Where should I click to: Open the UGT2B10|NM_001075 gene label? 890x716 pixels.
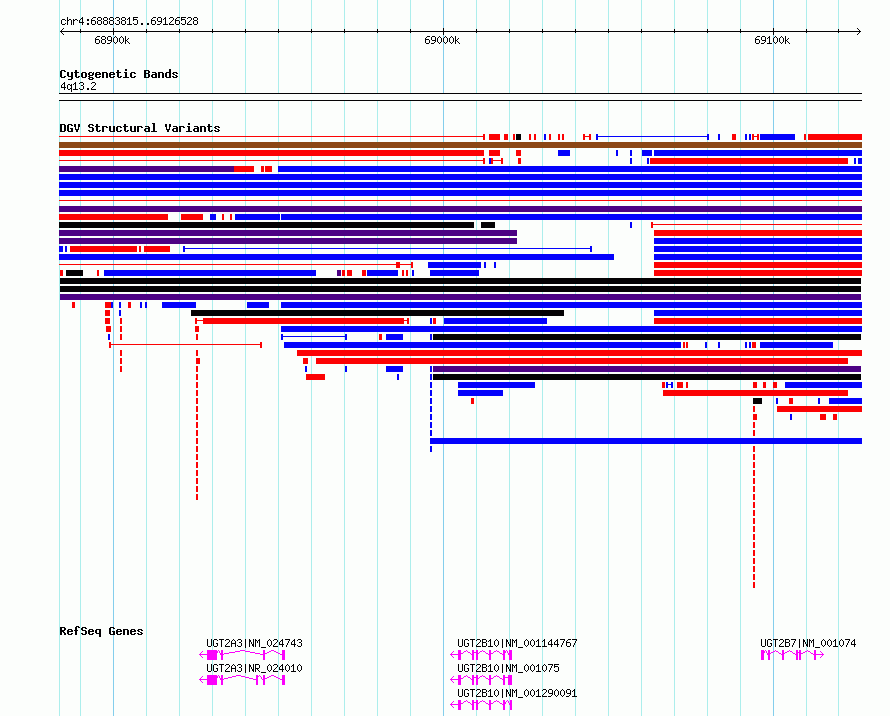(x=508, y=668)
